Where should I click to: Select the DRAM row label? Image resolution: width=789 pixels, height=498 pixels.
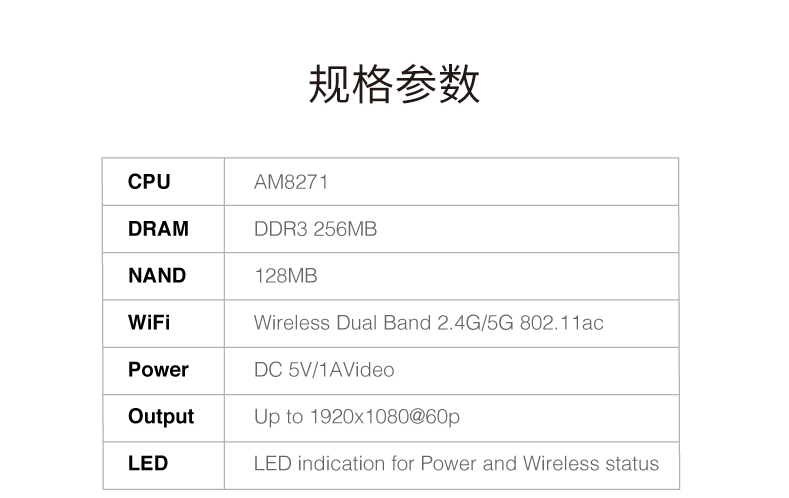point(158,229)
